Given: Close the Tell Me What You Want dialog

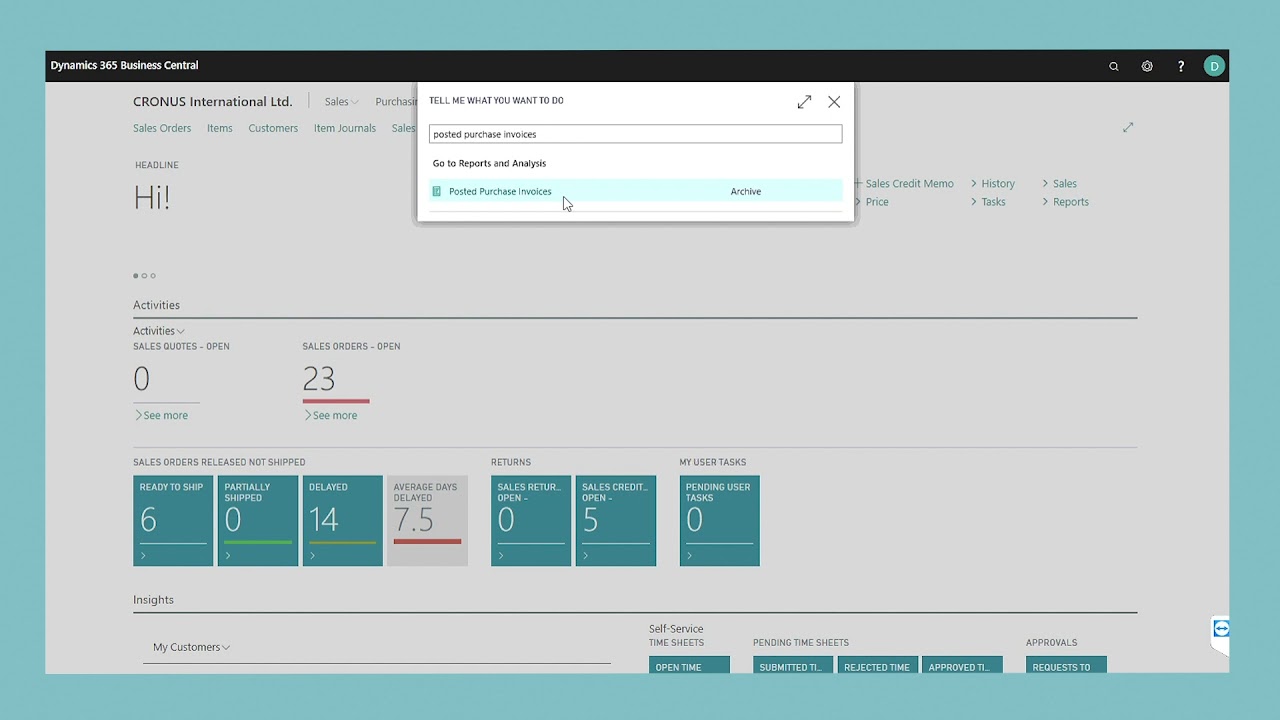Looking at the screenshot, I should click(x=834, y=102).
